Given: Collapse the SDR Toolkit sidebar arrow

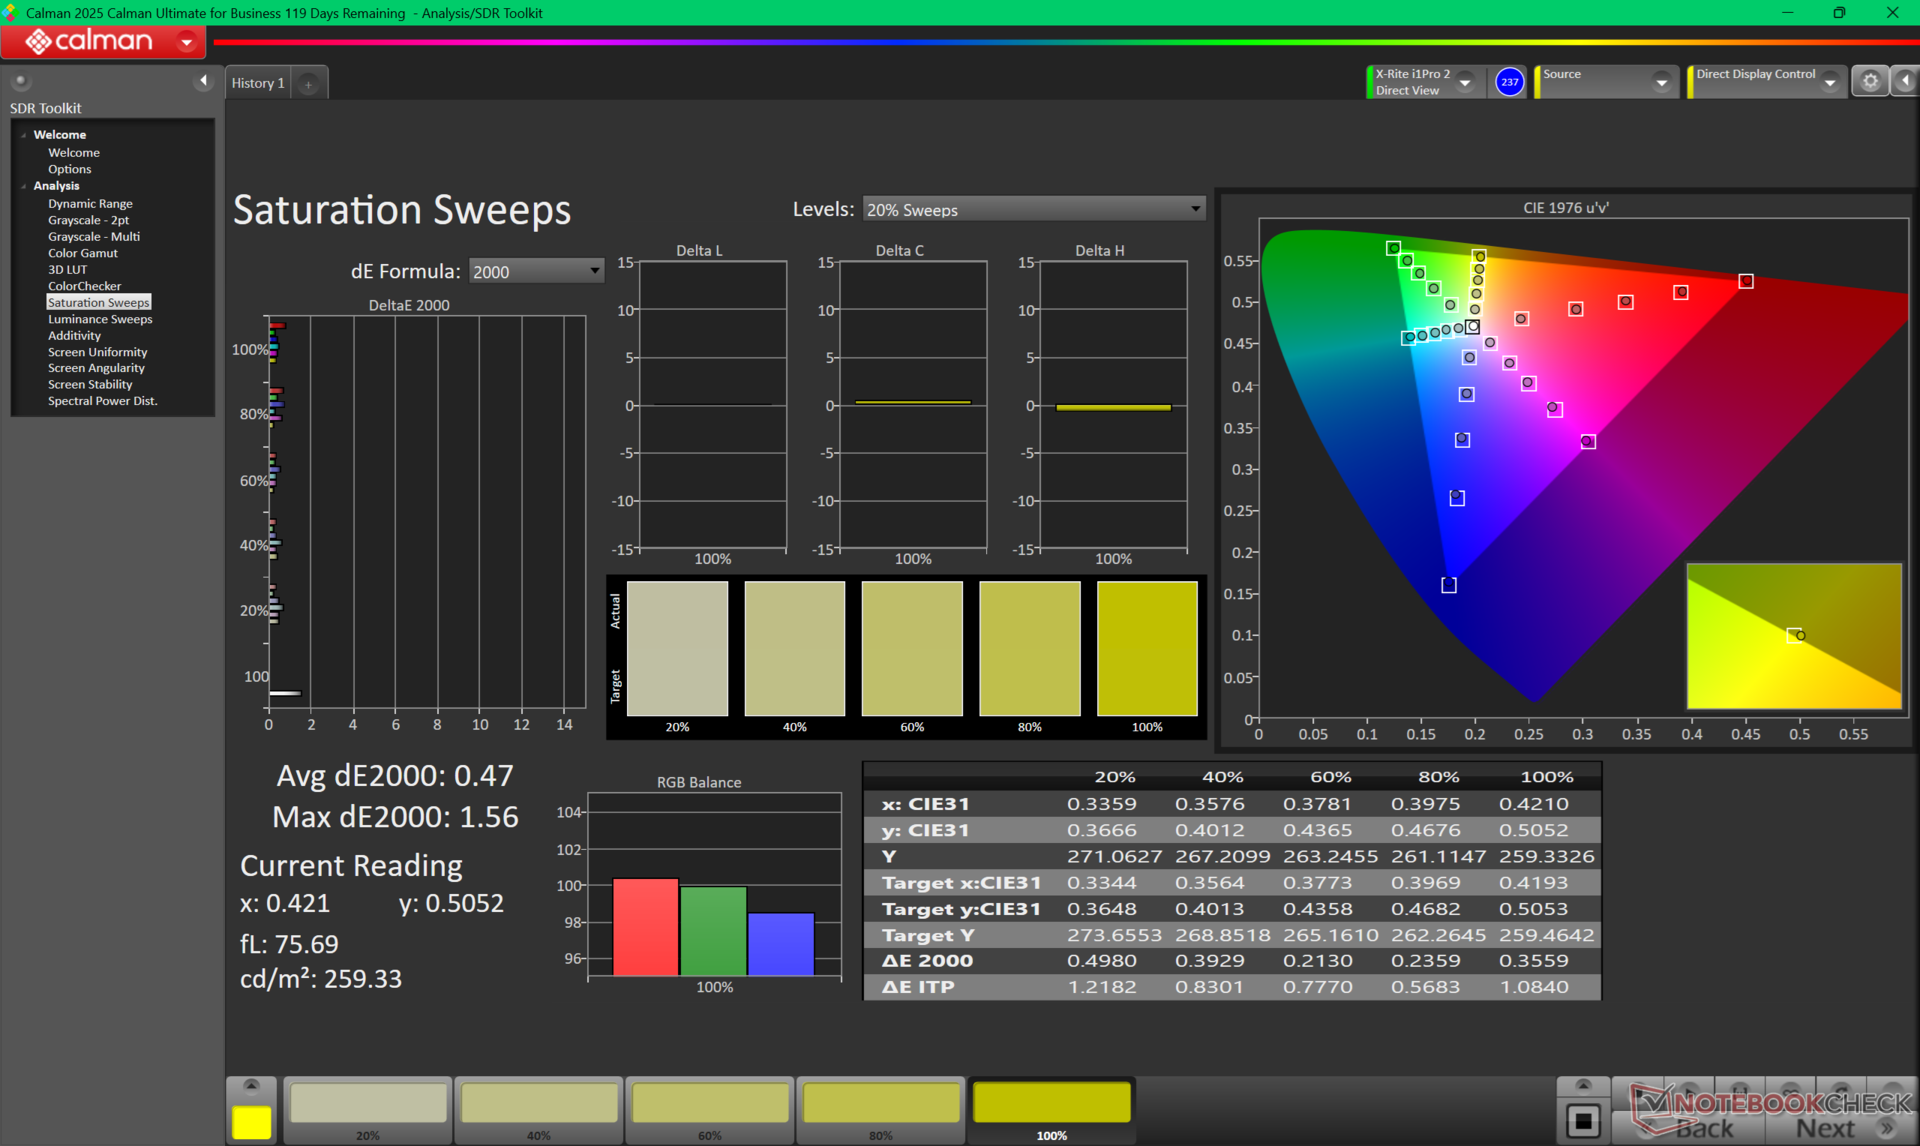Looking at the screenshot, I should pos(203,81).
